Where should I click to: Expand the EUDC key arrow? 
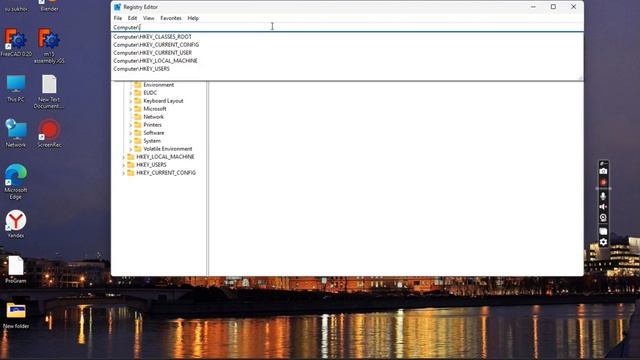(x=131, y=93)
